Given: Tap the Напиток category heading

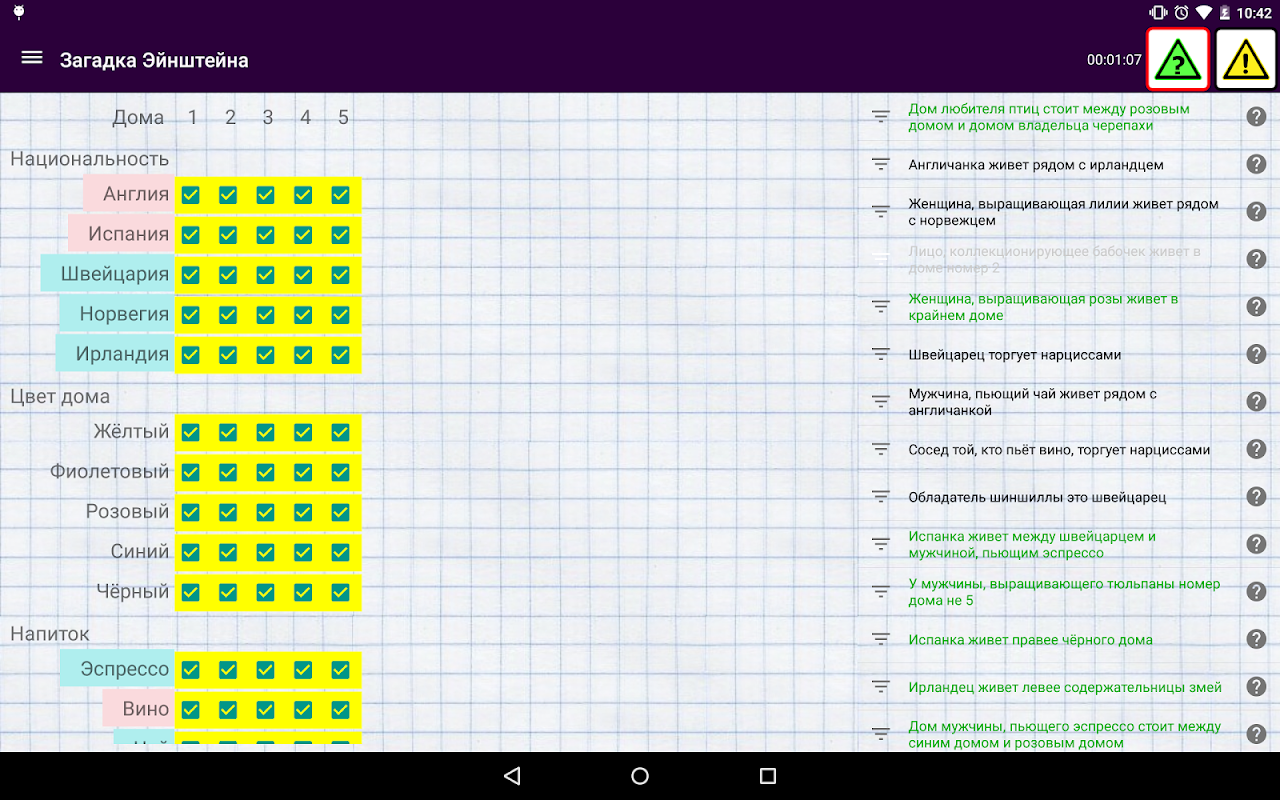Looking at the screenshot, I should point(50,633).
